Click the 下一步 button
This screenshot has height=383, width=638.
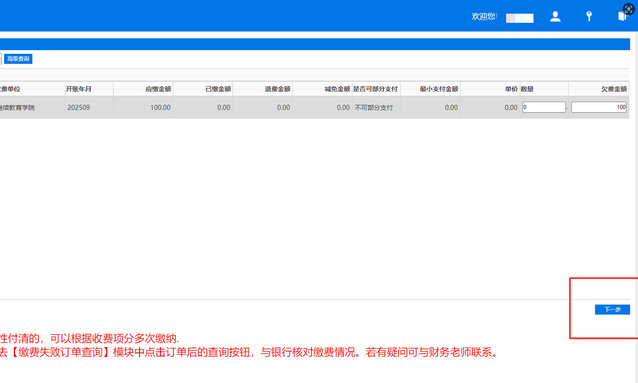tap(612, 310)
